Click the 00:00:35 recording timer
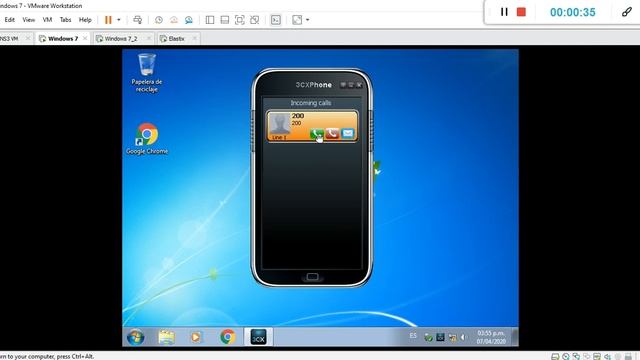Viewport: 640px width, 360px height. pyautogui.click(x=573, y=12)
